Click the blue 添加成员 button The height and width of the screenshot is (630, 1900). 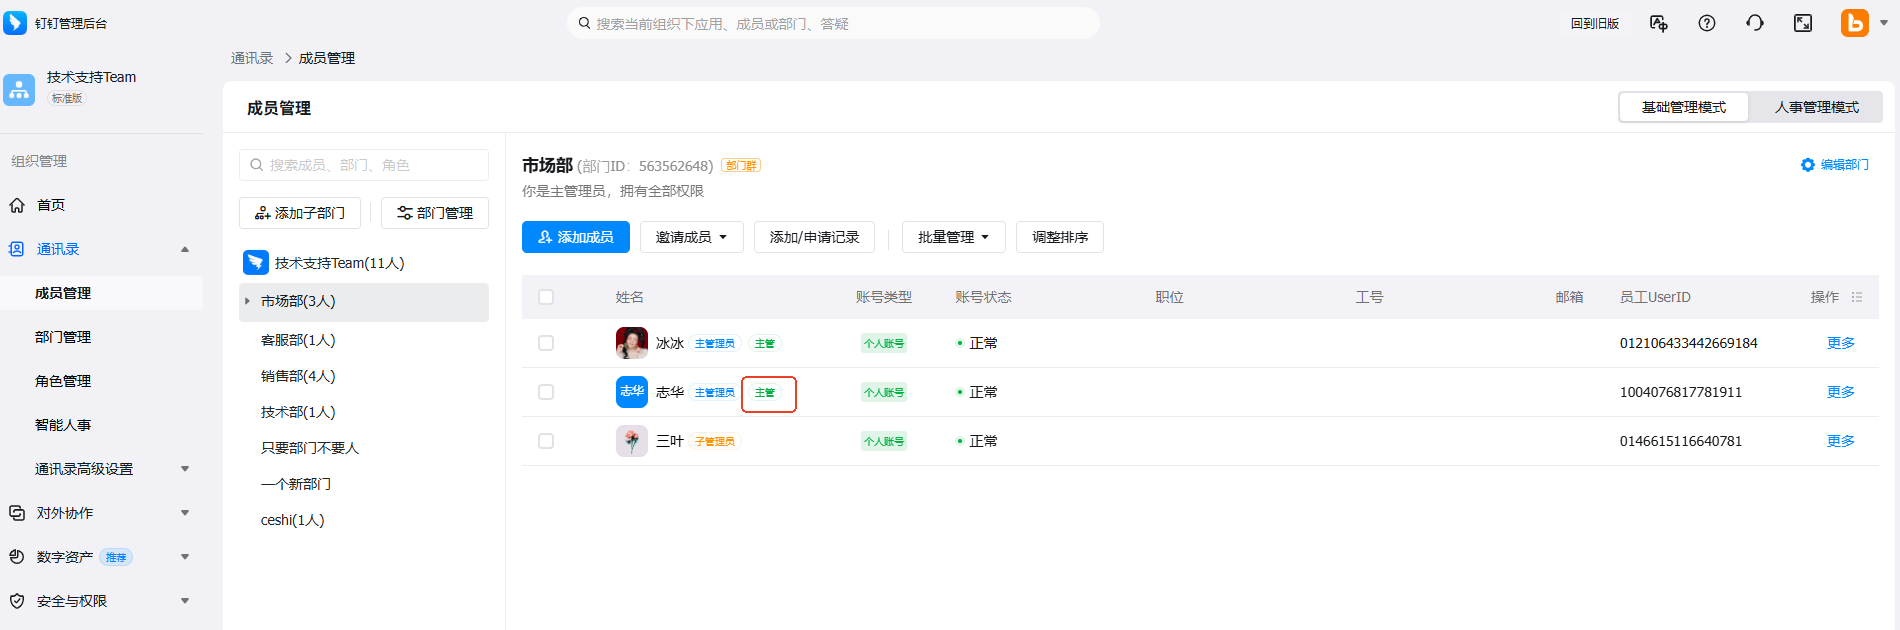576,237
